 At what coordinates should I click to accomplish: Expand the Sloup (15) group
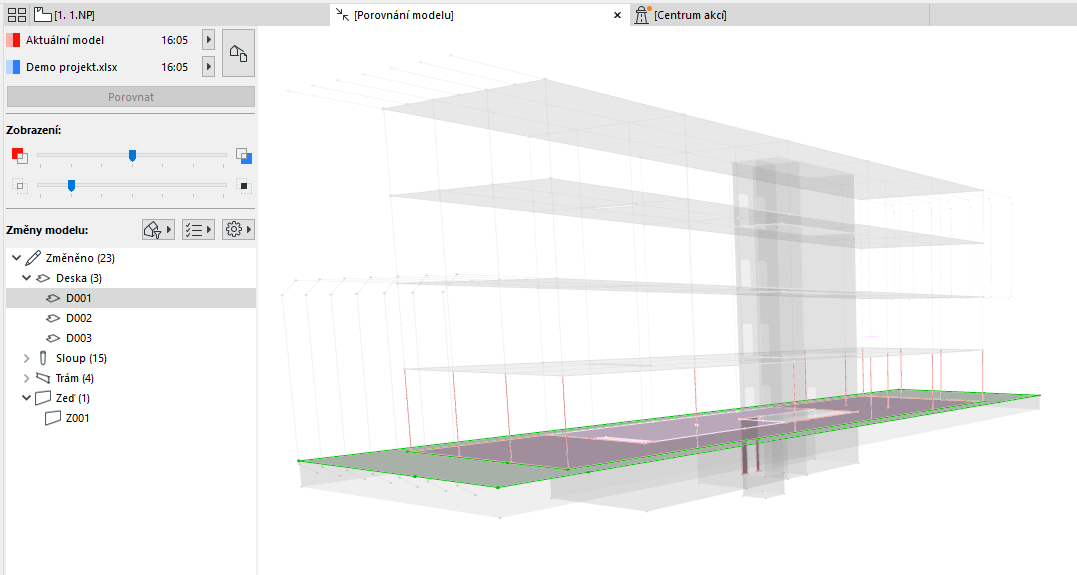[x=27, y=358]
